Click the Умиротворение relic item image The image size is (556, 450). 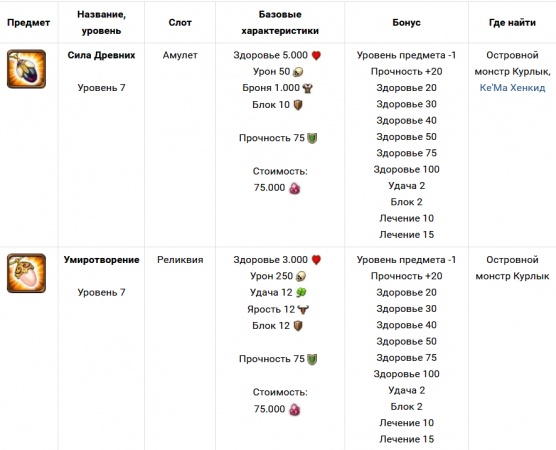click(x=27, y=273)
